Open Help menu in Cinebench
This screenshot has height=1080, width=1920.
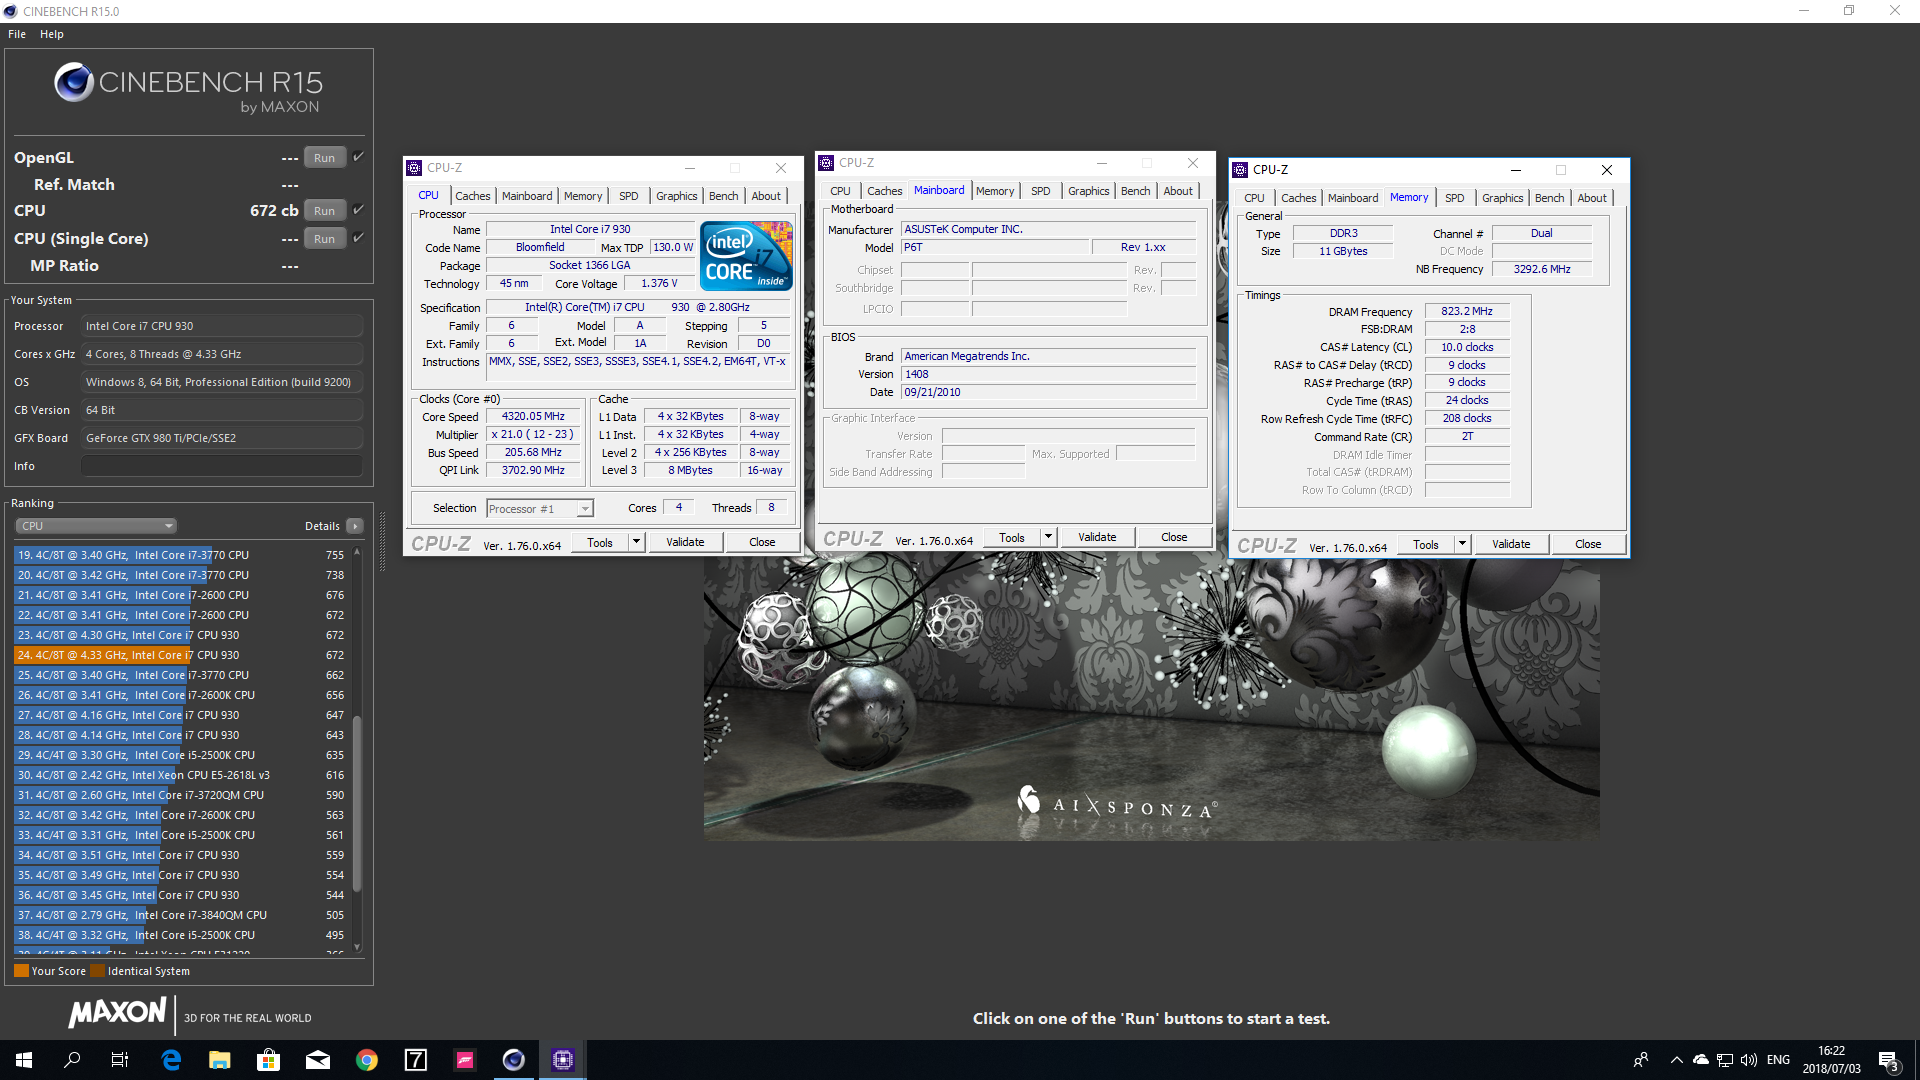52,34
